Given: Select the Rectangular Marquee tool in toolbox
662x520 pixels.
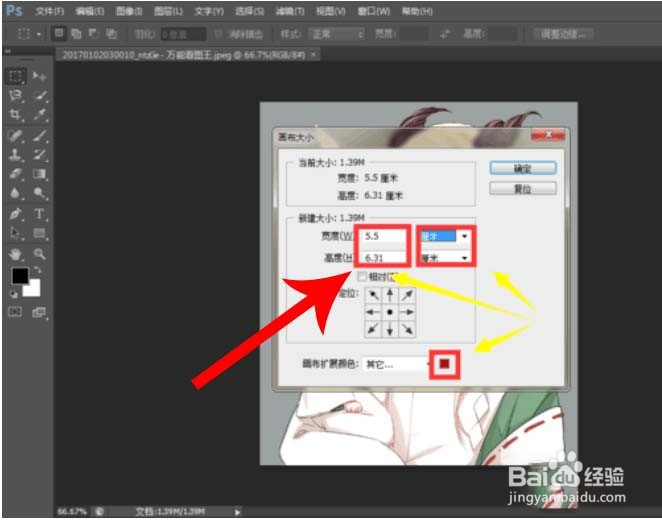Looking at the screenshot, I should (x=16, y=76).
